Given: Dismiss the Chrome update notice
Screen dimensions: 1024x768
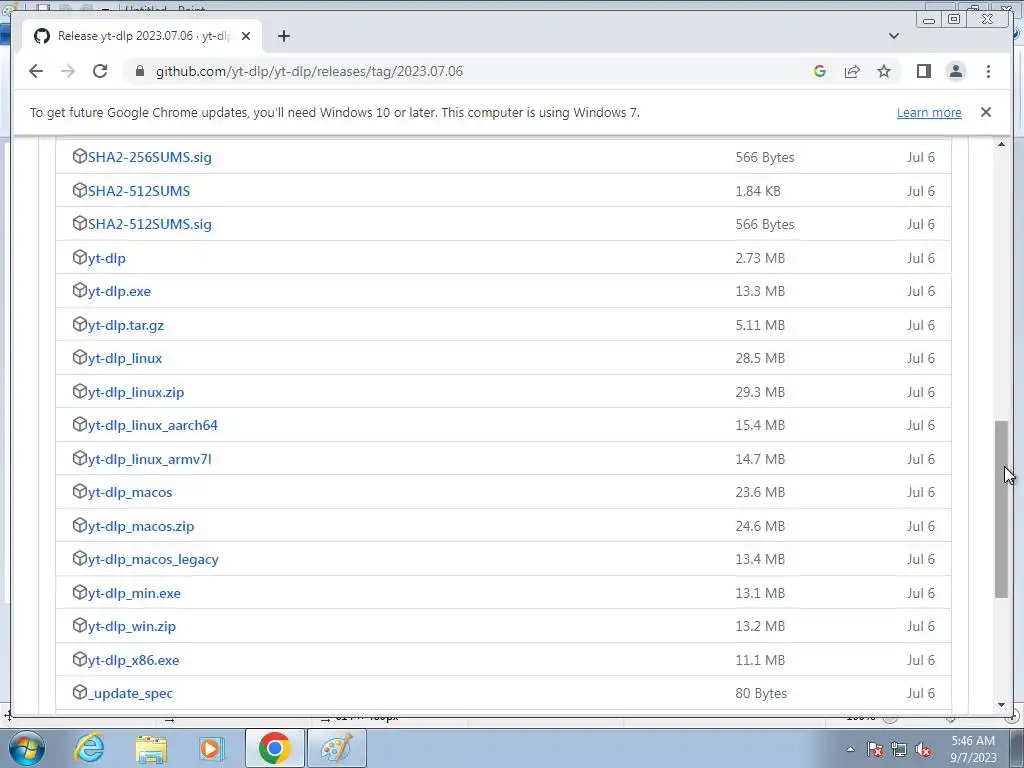Looking at the screenshot, I should [985, 112].
